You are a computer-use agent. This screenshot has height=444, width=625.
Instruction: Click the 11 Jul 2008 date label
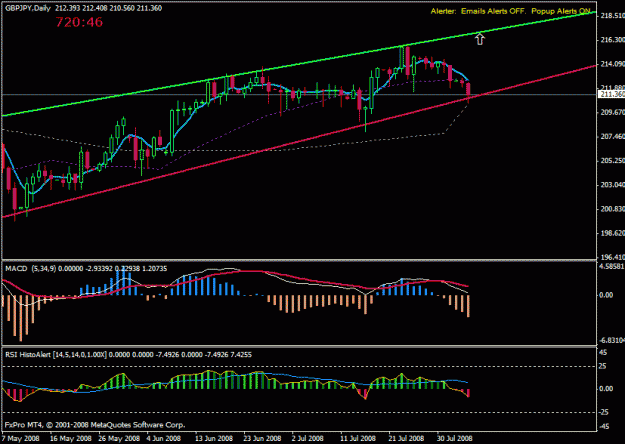coord(357,438)
